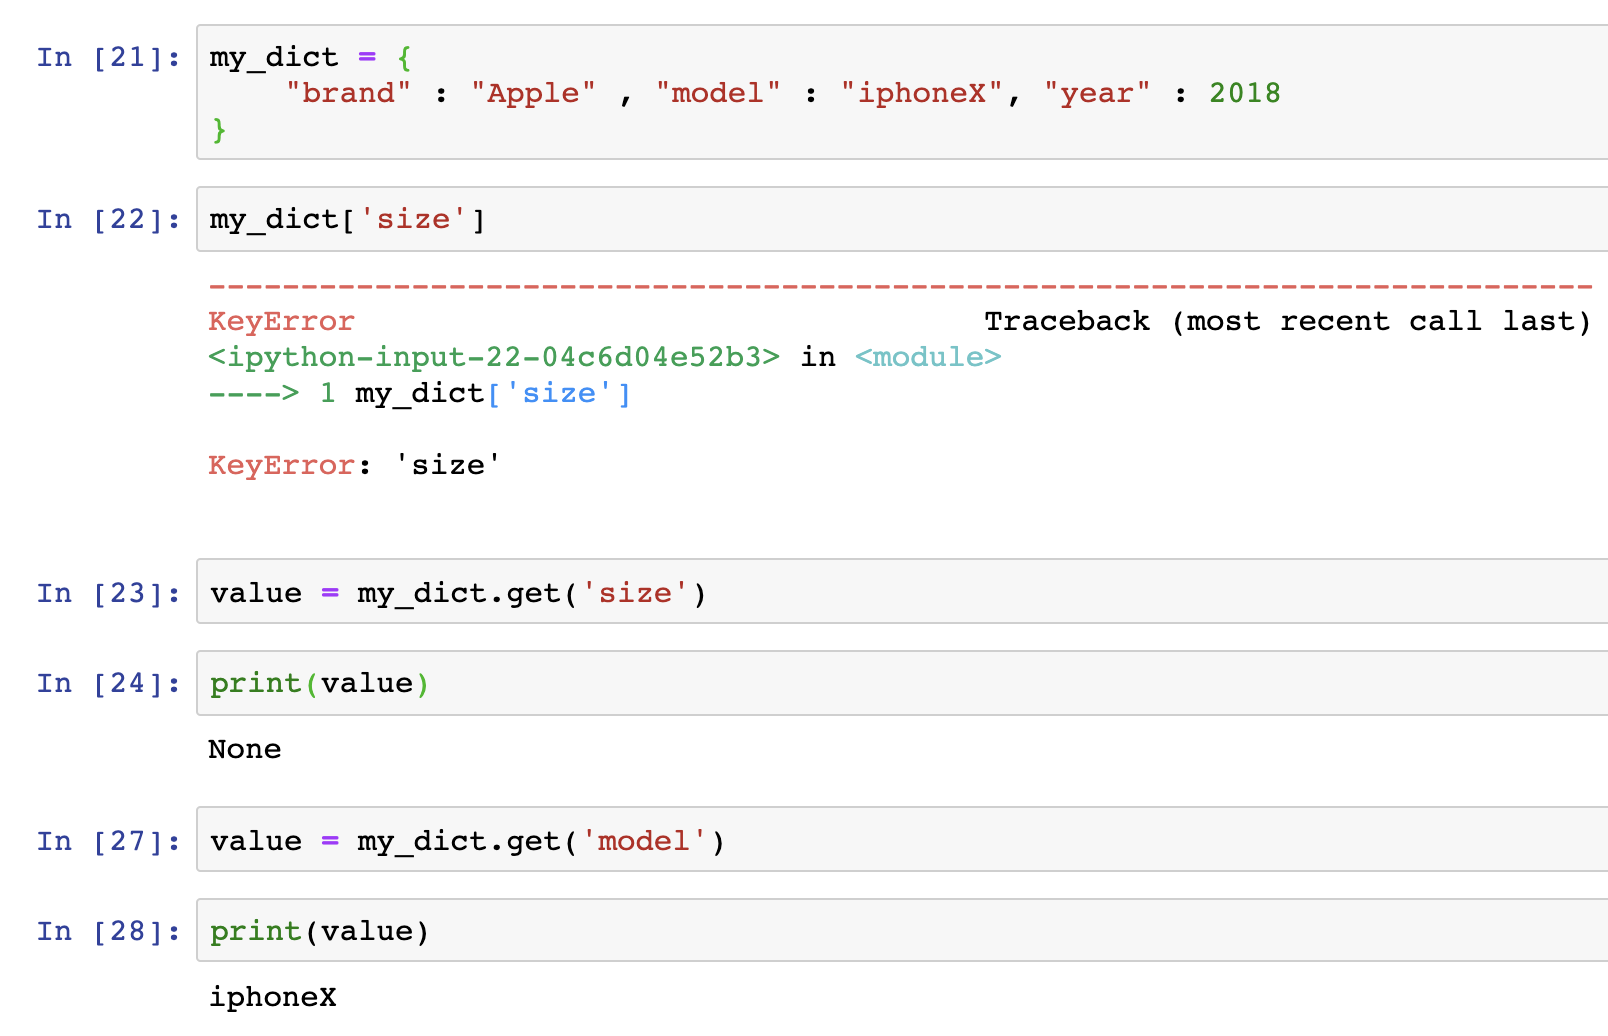Click the iphoneX output text

point(273,996)
